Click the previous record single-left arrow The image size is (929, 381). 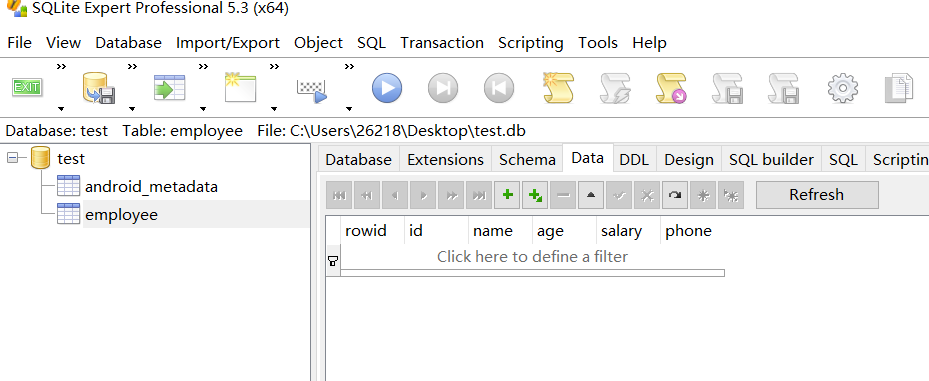395,195
